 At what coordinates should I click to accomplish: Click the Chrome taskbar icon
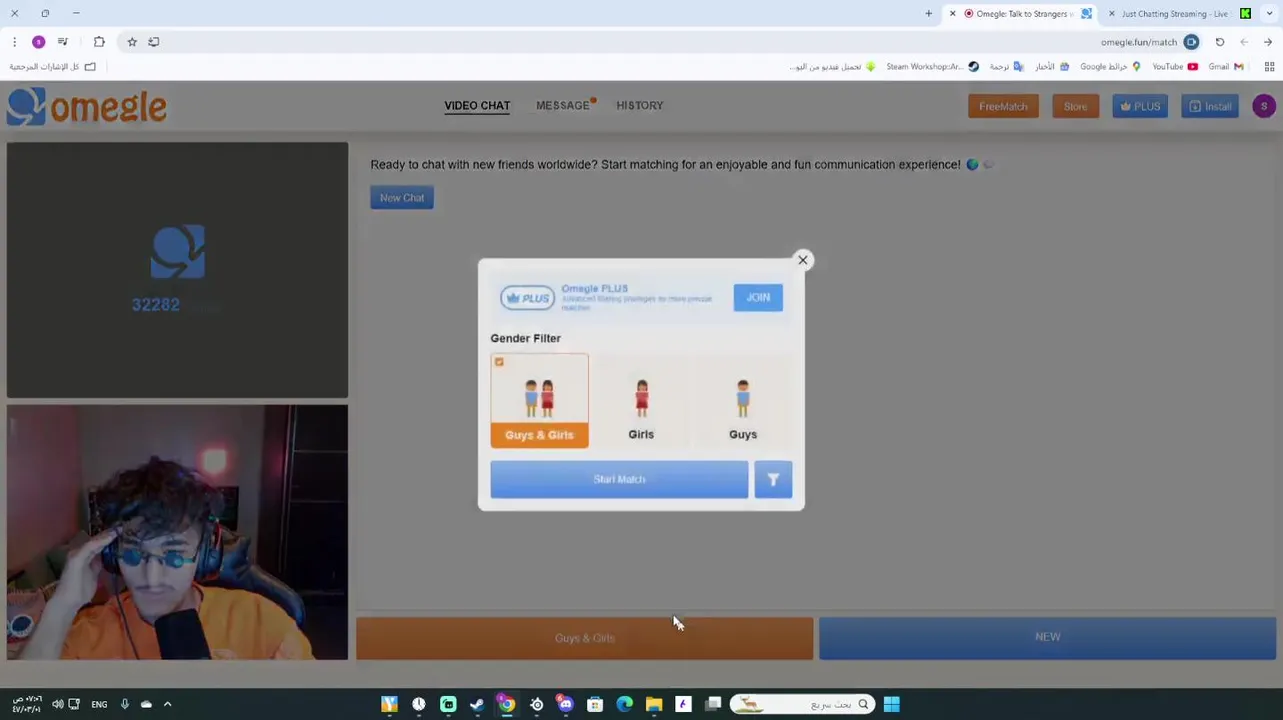[507, 704]
